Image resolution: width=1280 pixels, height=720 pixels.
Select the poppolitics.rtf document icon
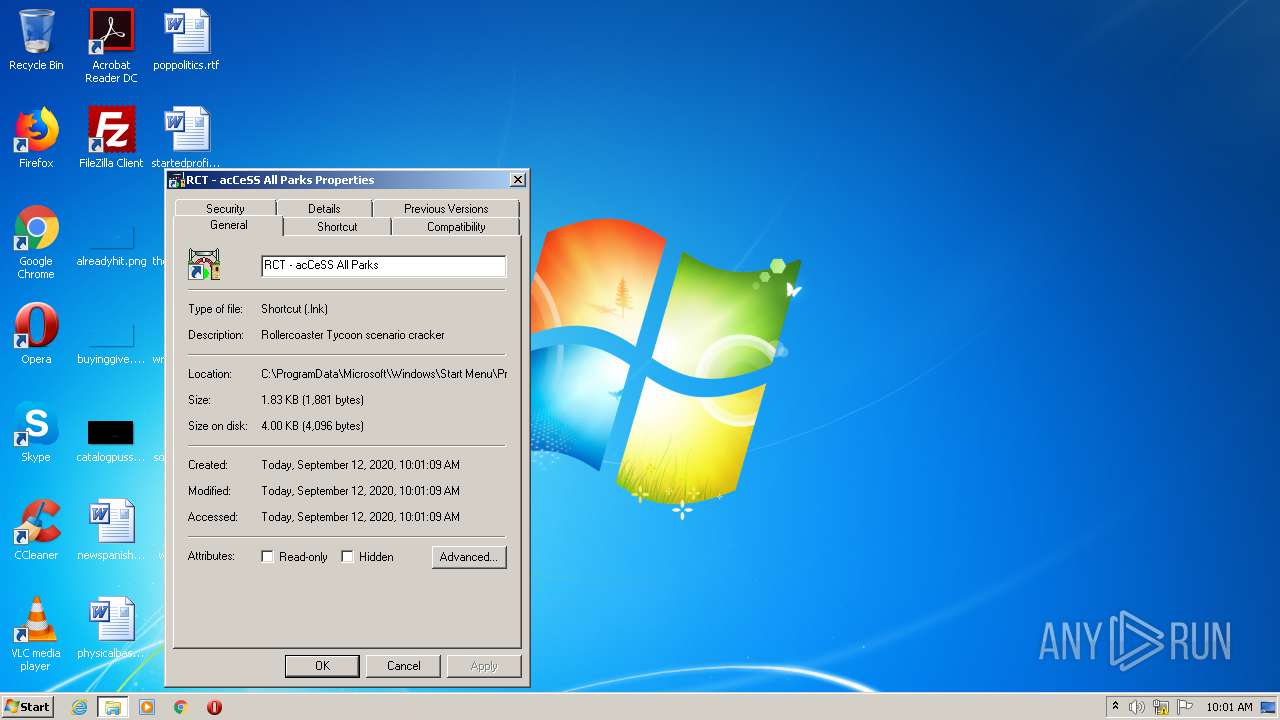point(186,40)
